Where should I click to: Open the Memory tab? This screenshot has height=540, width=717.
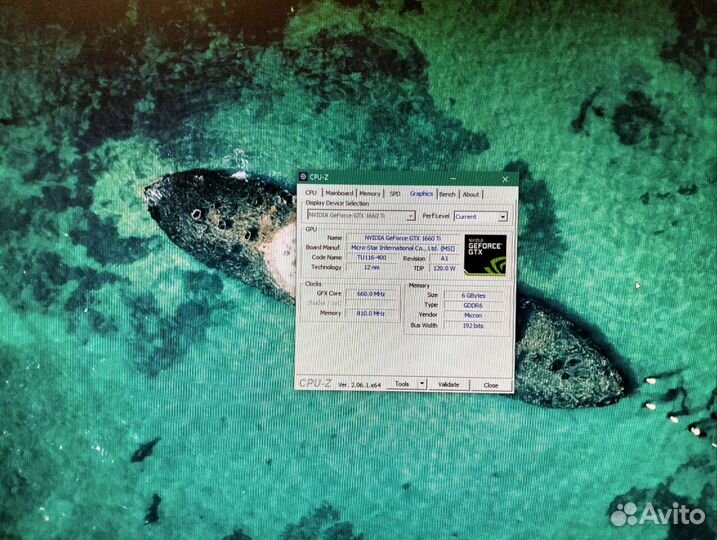(370, 194)
